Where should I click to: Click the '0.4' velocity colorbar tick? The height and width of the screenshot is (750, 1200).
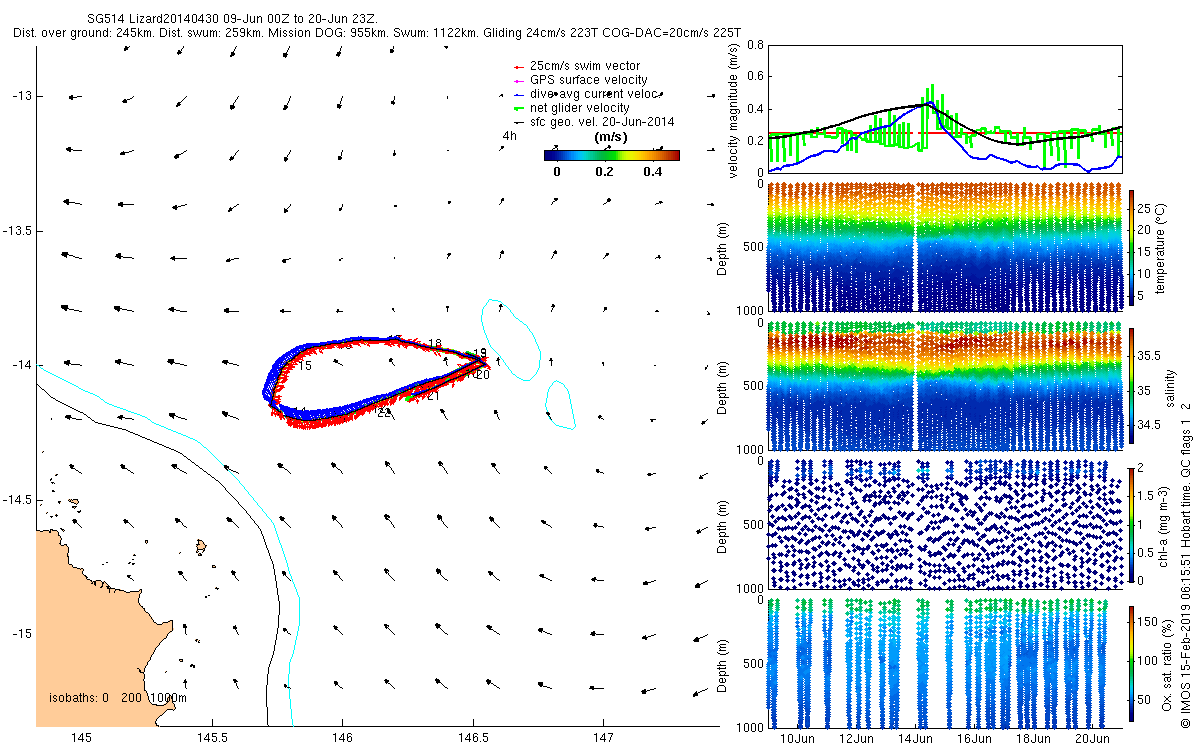[x=655, y=172]
